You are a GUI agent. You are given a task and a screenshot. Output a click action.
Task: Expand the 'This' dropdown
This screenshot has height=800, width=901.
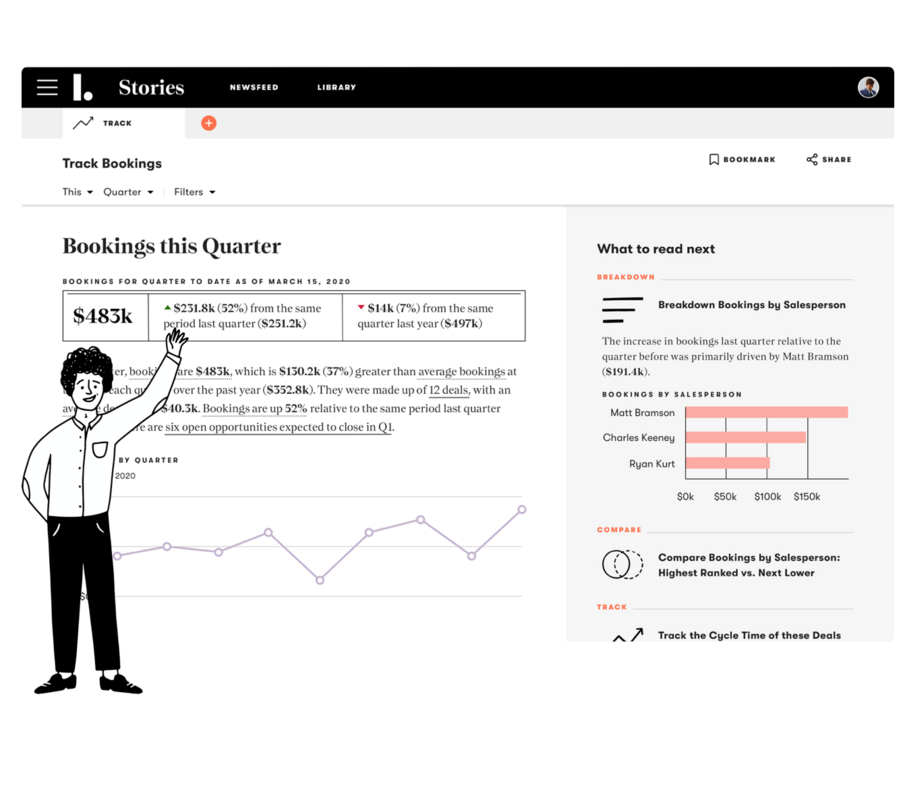click(x=76, y=191)
